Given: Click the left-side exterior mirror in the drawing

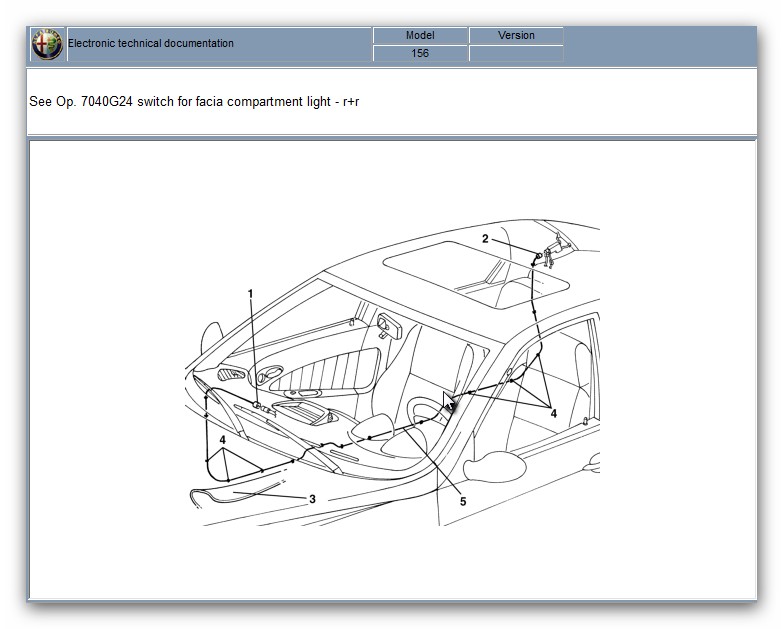Looking at the screenshot, I should [212, 335].
